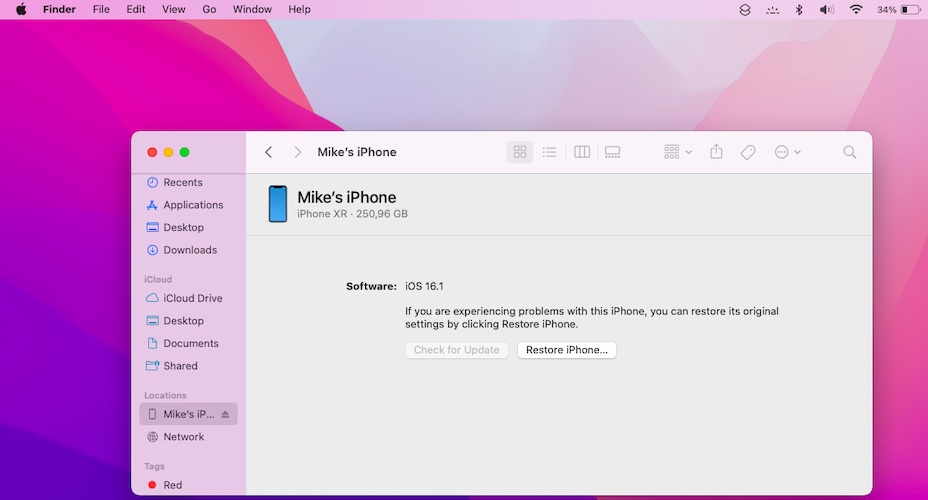Open the Window menu
This screenshot has height=500, width=928.
pos(252,9)
